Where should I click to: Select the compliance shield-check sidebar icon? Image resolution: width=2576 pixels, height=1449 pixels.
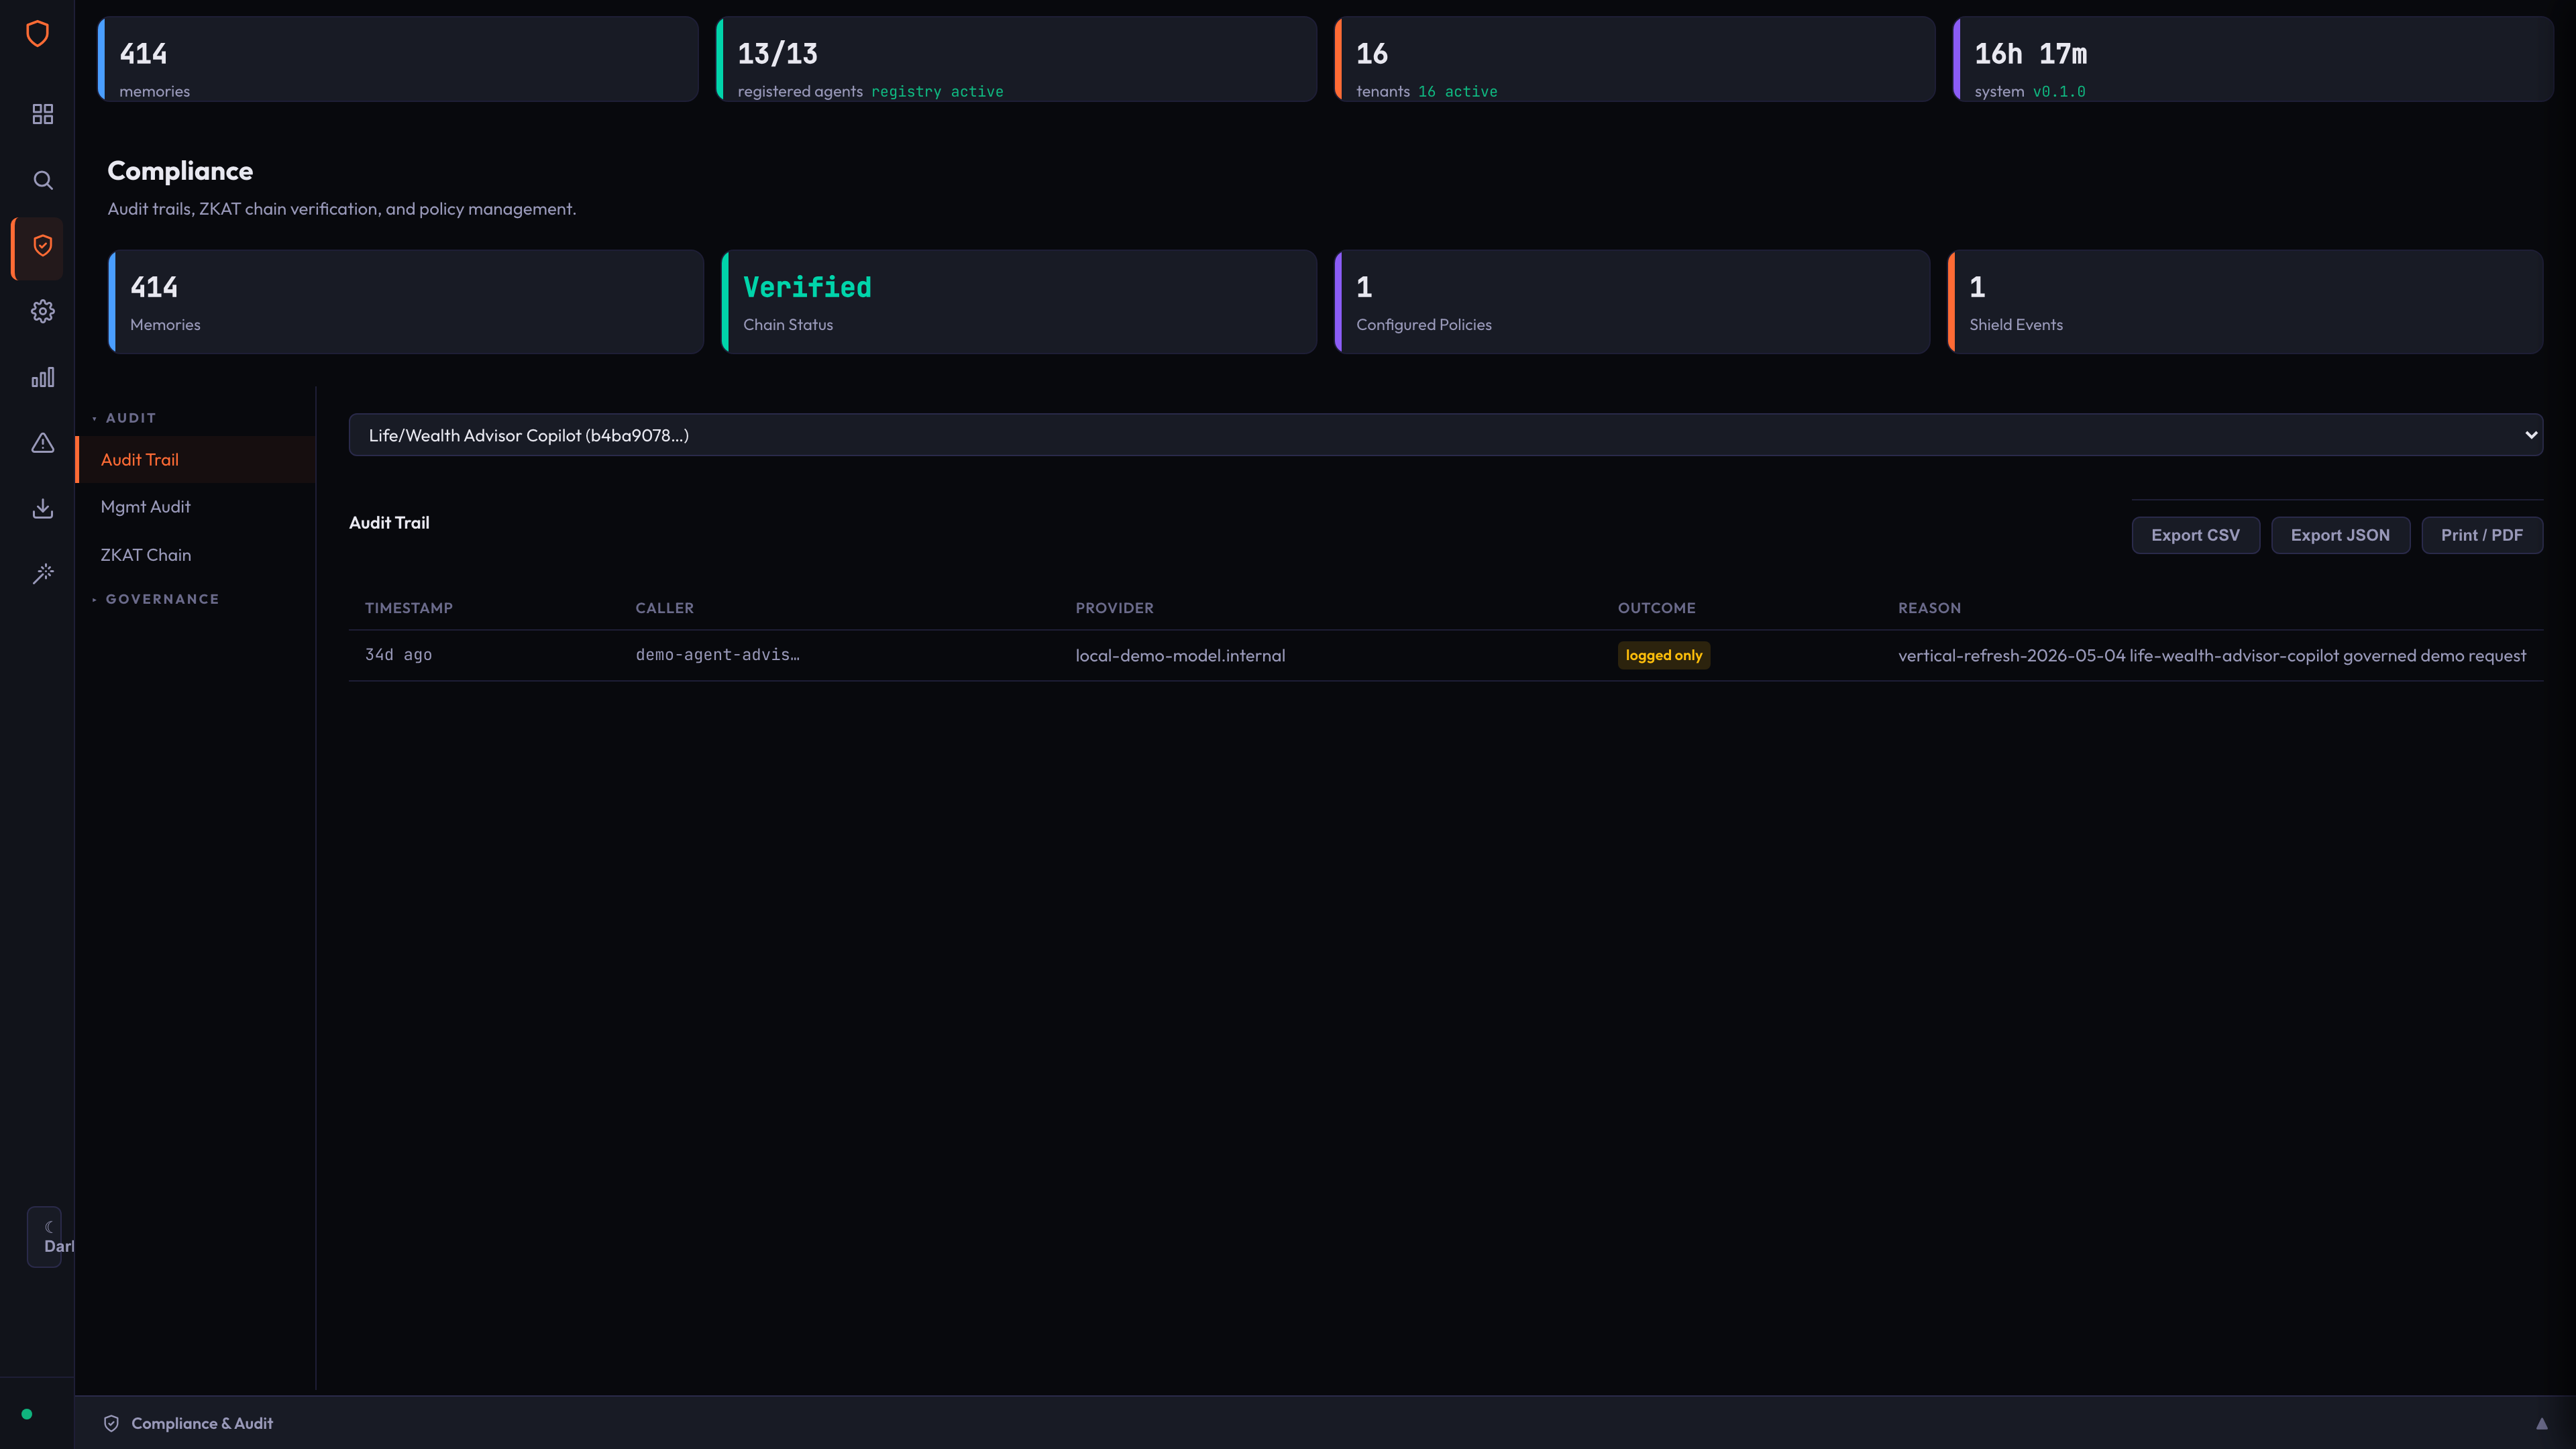coord(42,246)
